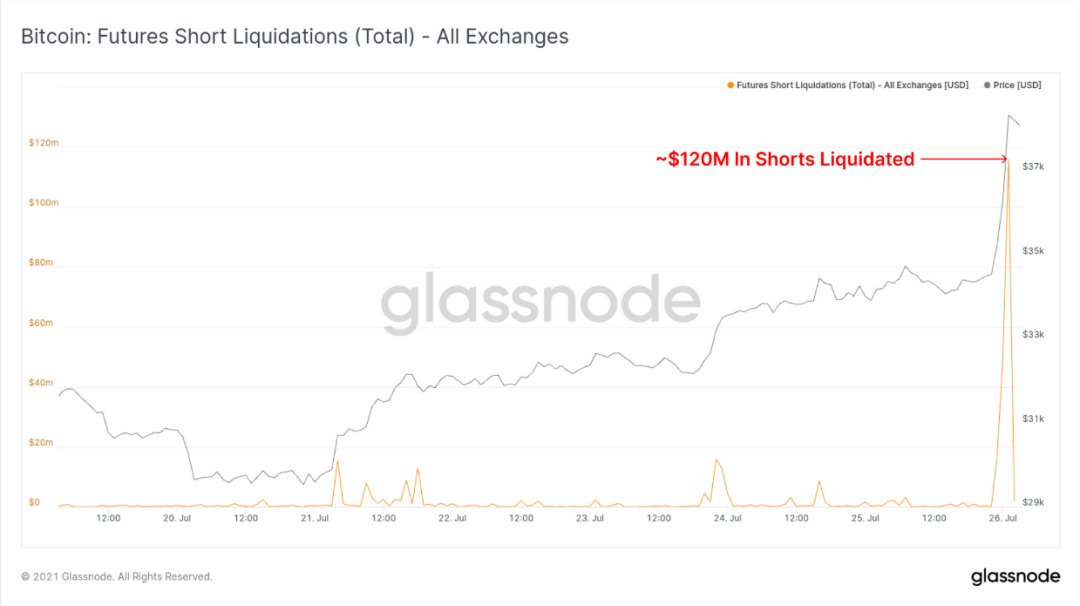Click the orange Futures Short Liquidations legend dot

pyautogui.click(x=731, y=85)
